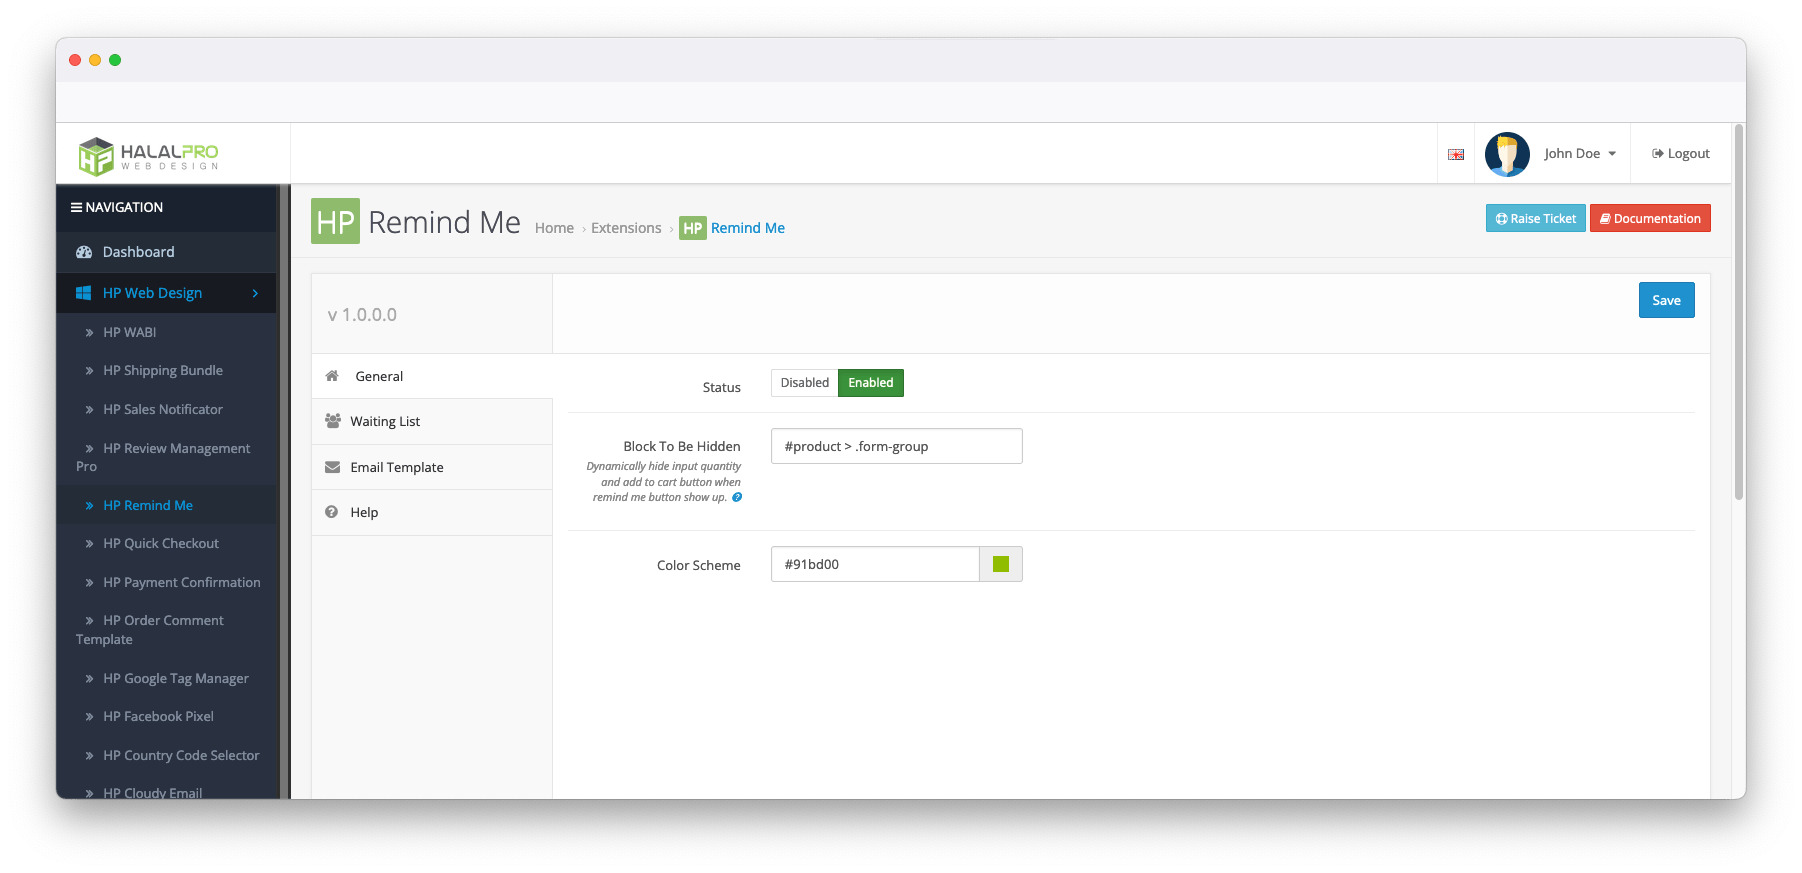Open HP Facebook Pixel in sidebar
The image size is (1802, 873).
[x=166, y=717]
